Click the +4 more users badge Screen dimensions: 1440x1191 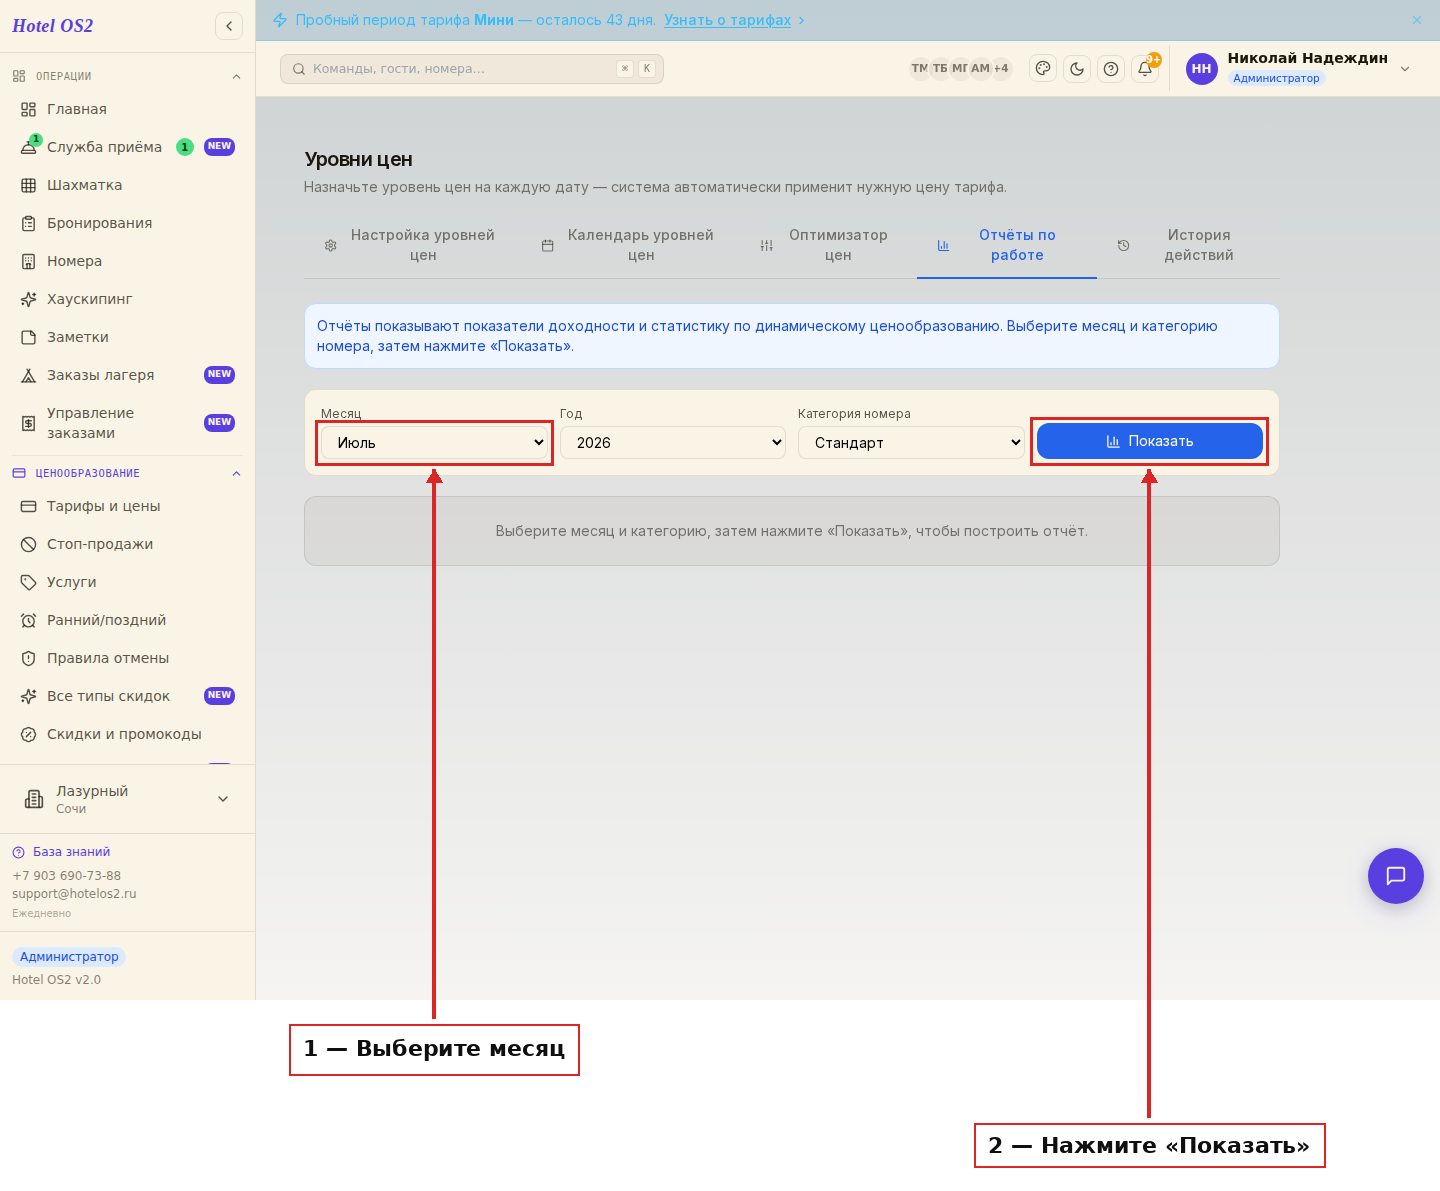click(1001, 69)
